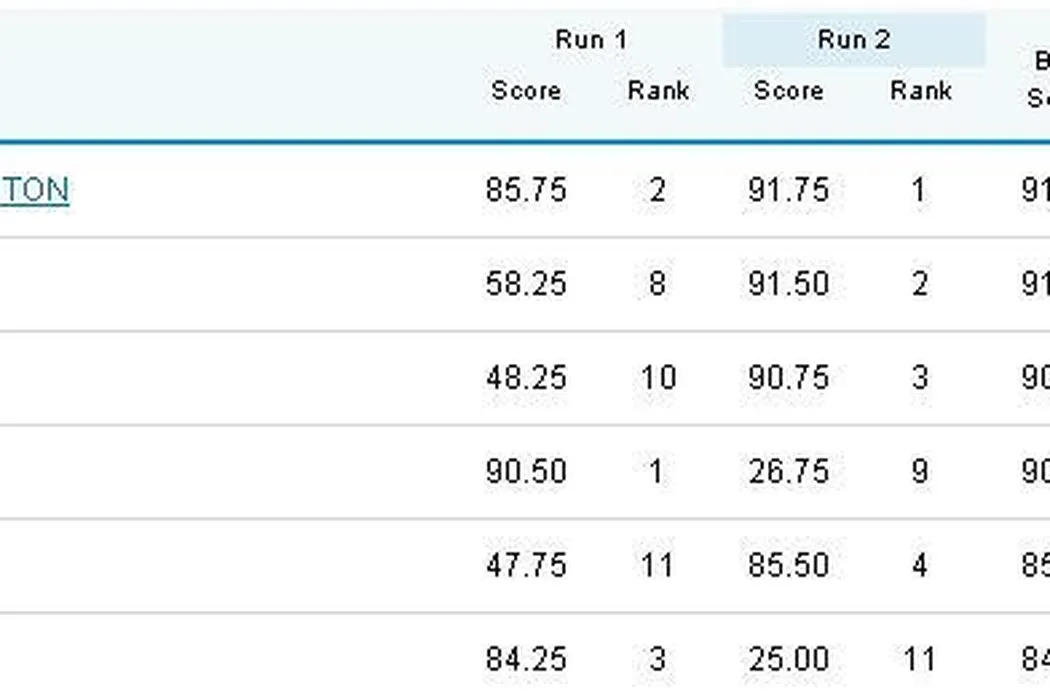
Task: Select the 84.25 score cell
Action: (x=526, y=659)
